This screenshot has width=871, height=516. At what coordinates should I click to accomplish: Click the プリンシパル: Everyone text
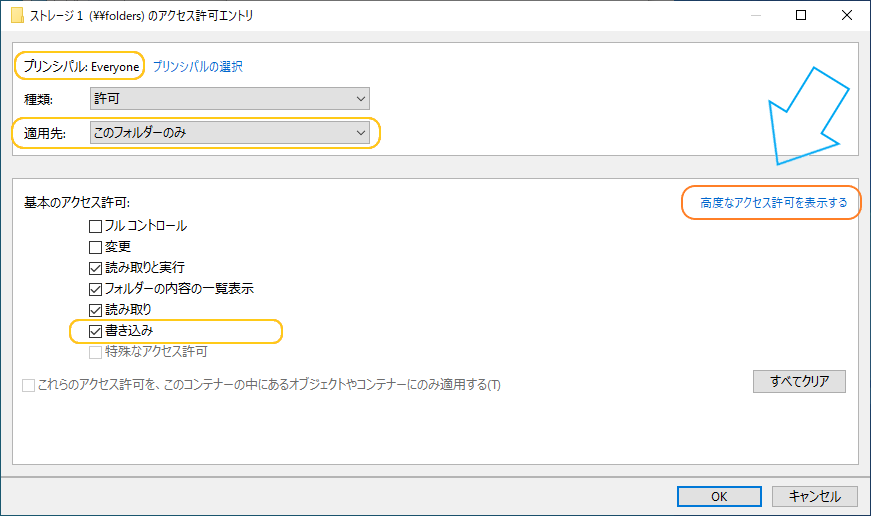coord(81,67)
